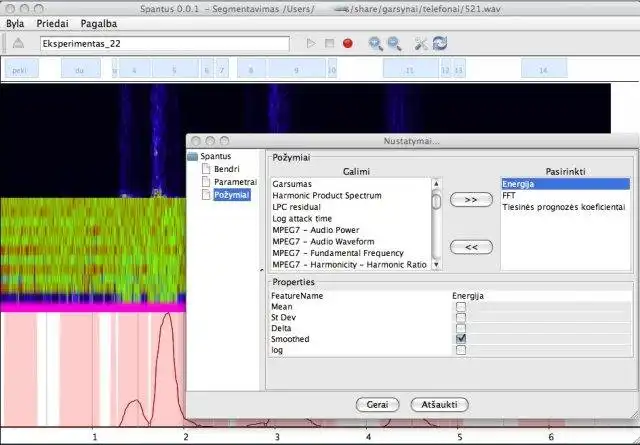Screen dimensions: 640x445
Task: Open the Byla menu
Action: (15, 22)
